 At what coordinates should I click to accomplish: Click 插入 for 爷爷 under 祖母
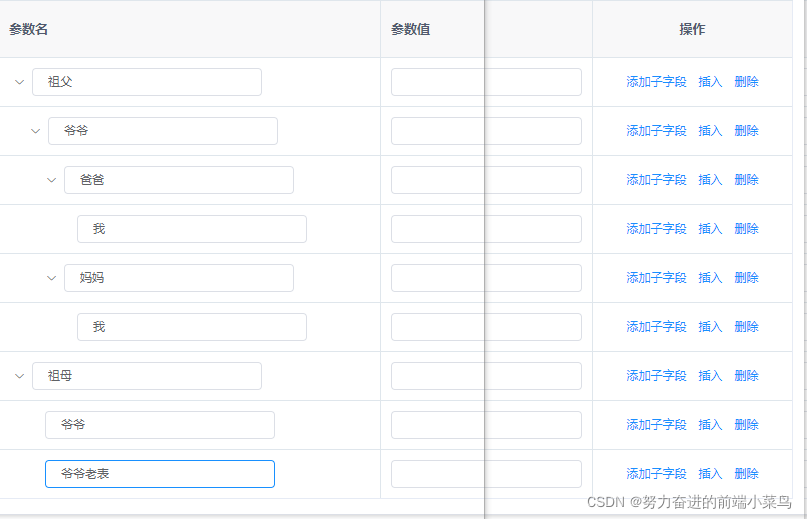click(710, 425)
